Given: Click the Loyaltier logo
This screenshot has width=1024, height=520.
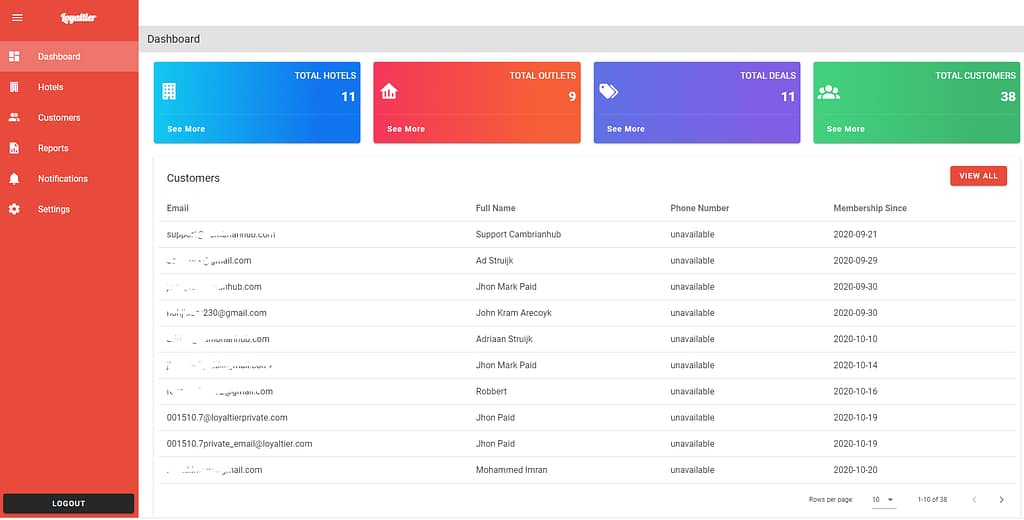Looking at the screenshot, I should tap(78, 18).
